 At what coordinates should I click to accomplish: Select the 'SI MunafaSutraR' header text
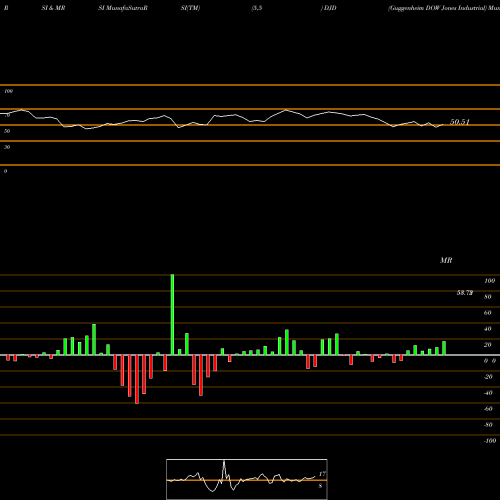pos(123,8)
